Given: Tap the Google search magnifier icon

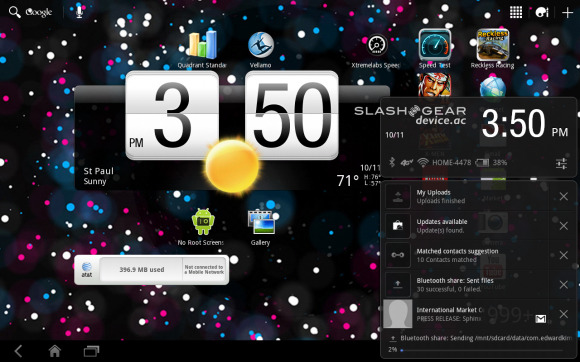Looking at the screenshot, I should (14, 12).
